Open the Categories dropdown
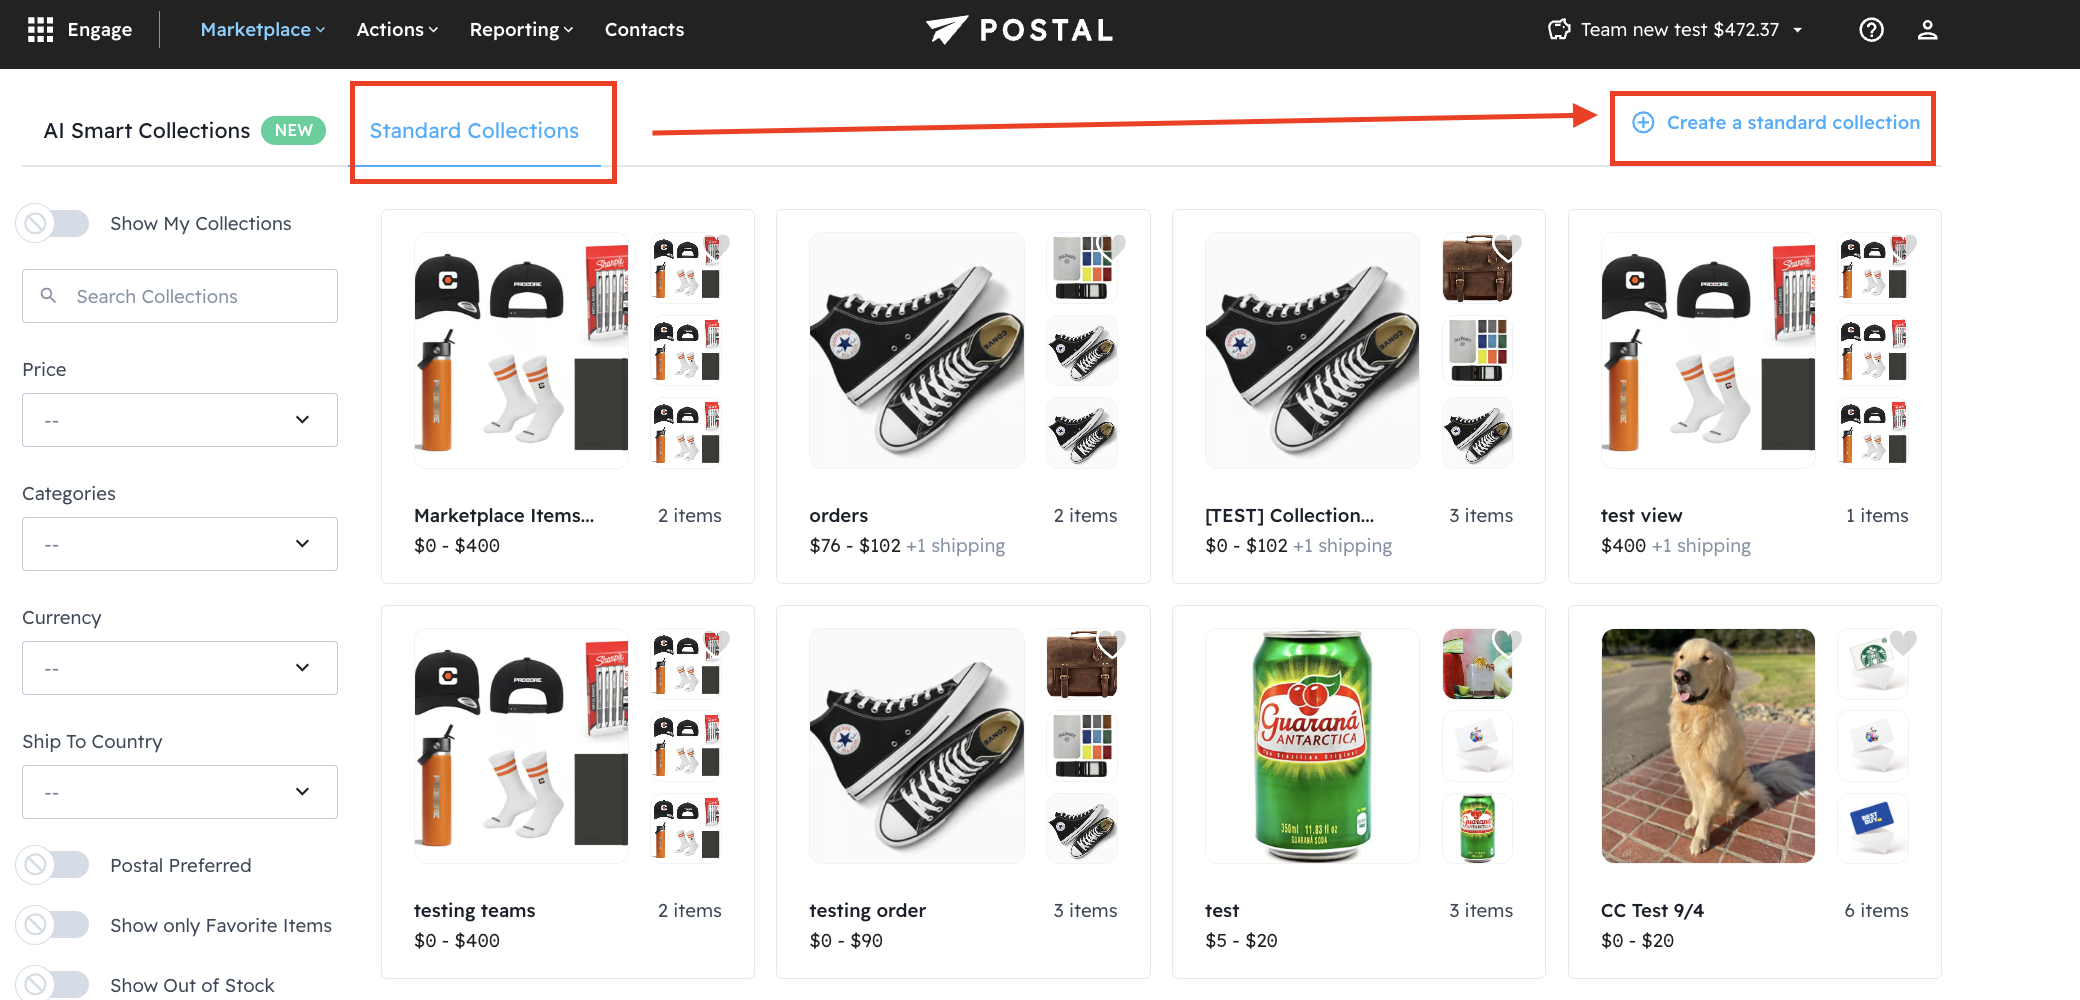 tap(180, 544)
